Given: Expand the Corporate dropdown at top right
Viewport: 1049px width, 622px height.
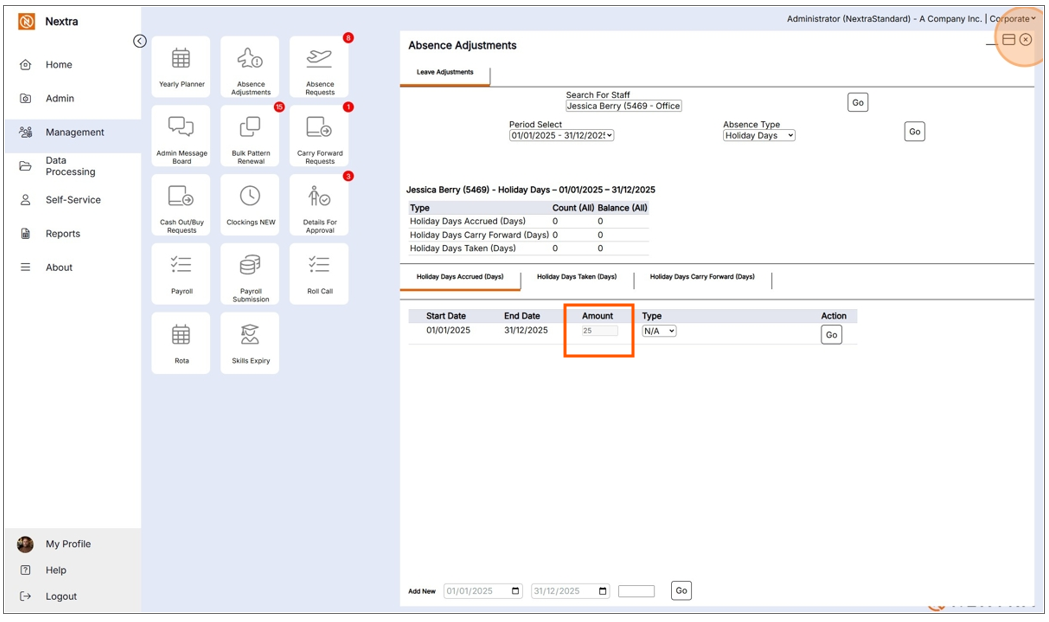Looking at the screenshot, I should (1012, 19).
